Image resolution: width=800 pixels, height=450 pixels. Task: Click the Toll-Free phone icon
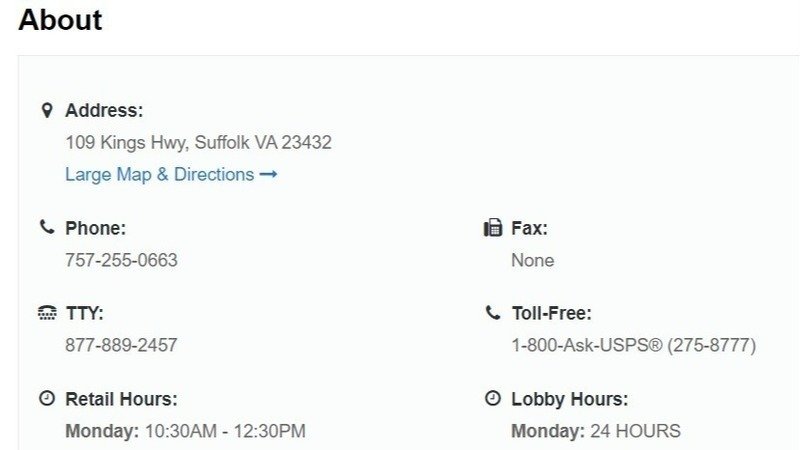(492, 314)
